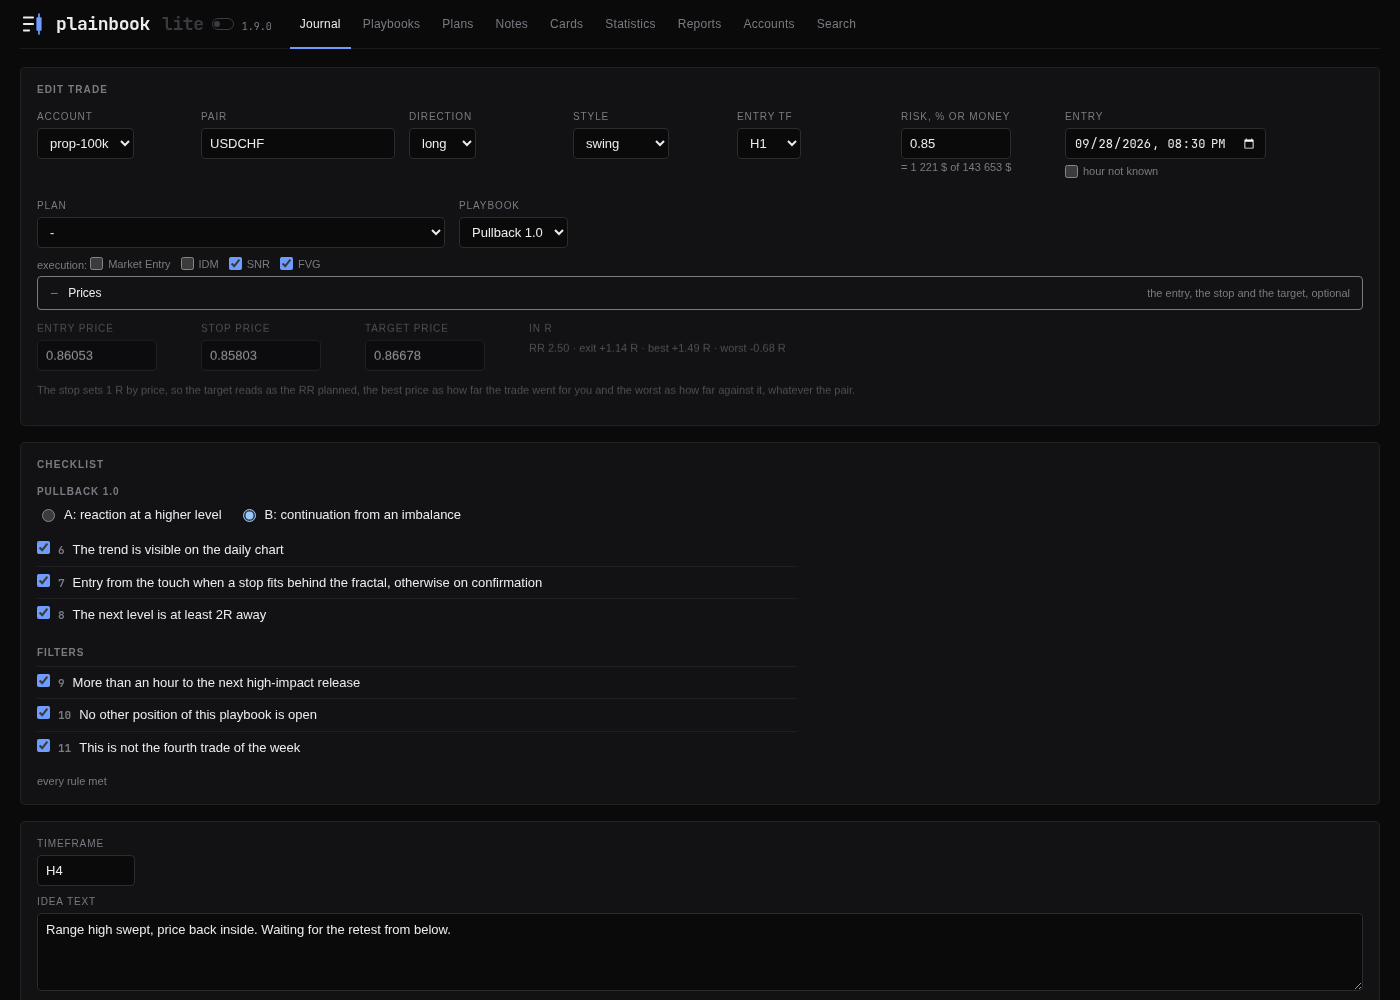This screenshot has height=1000, width=1400.
Task: Open the Cards tab
Action: 566,24
